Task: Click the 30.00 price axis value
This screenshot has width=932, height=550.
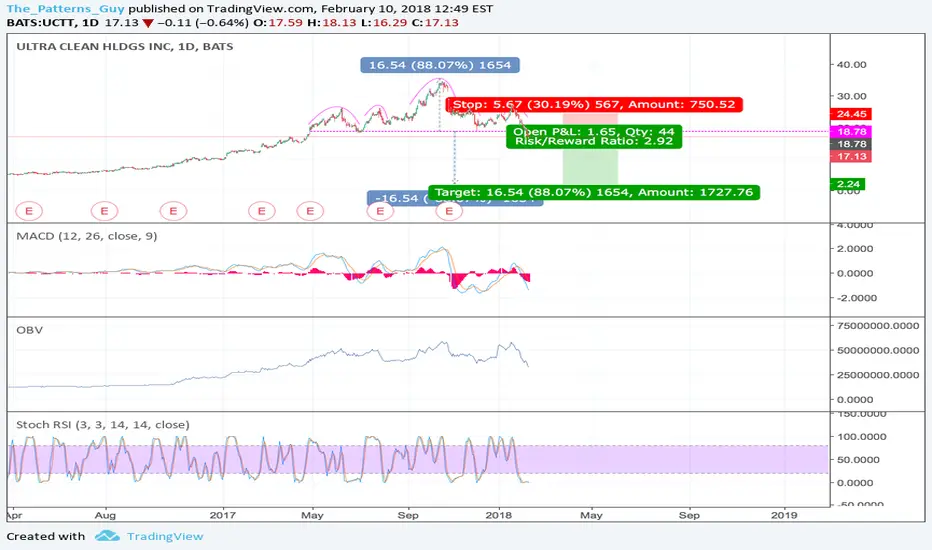Action: tap(851, 96)
